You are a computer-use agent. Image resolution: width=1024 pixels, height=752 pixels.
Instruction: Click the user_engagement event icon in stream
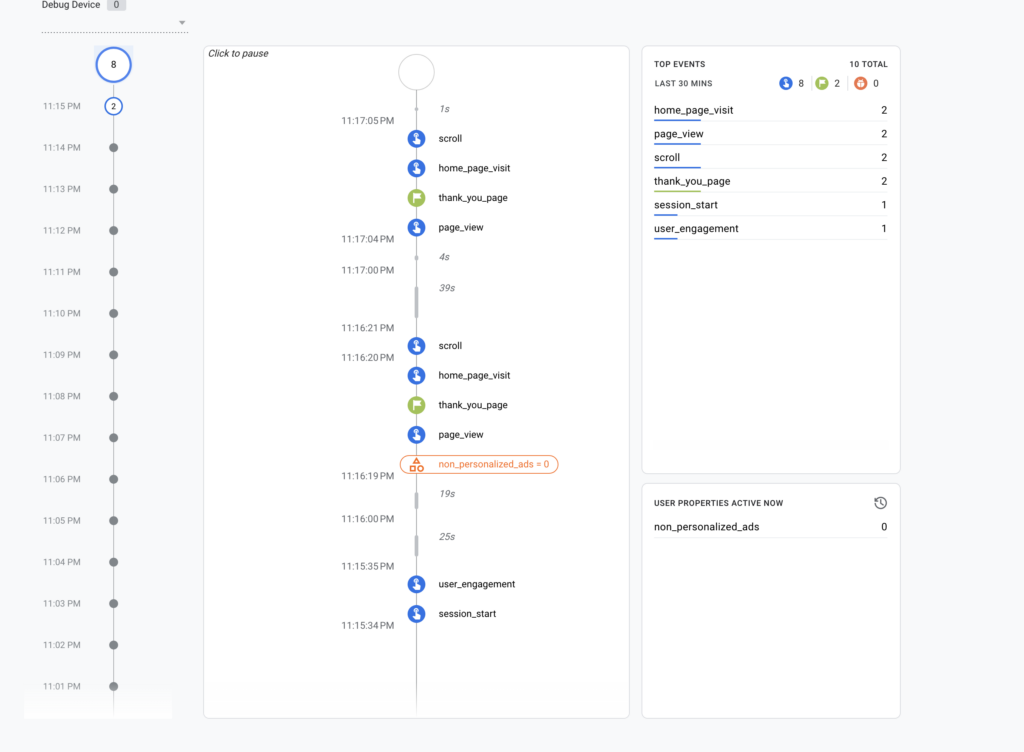coord(416,584)
